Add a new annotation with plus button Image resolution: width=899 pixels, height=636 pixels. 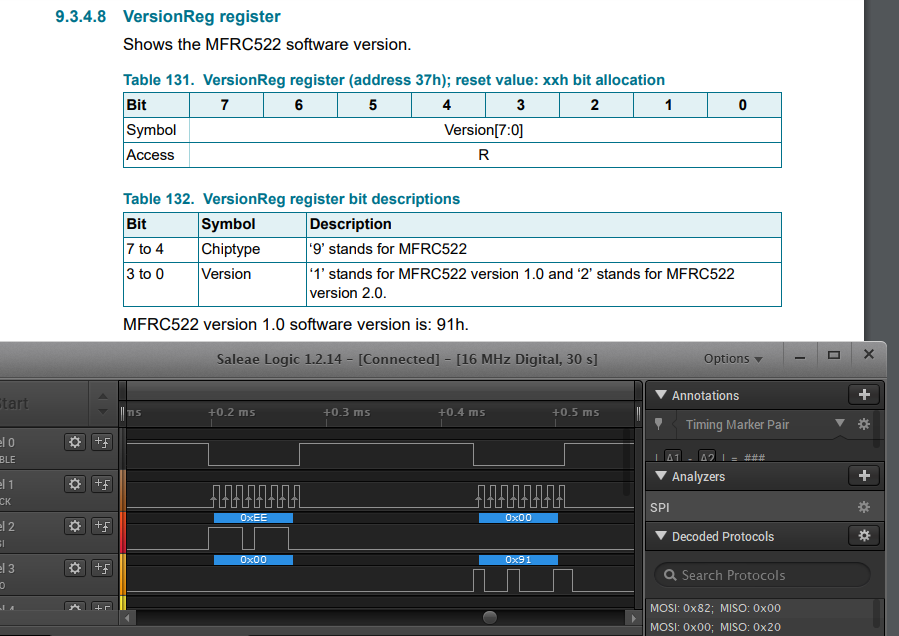(864, 395)
